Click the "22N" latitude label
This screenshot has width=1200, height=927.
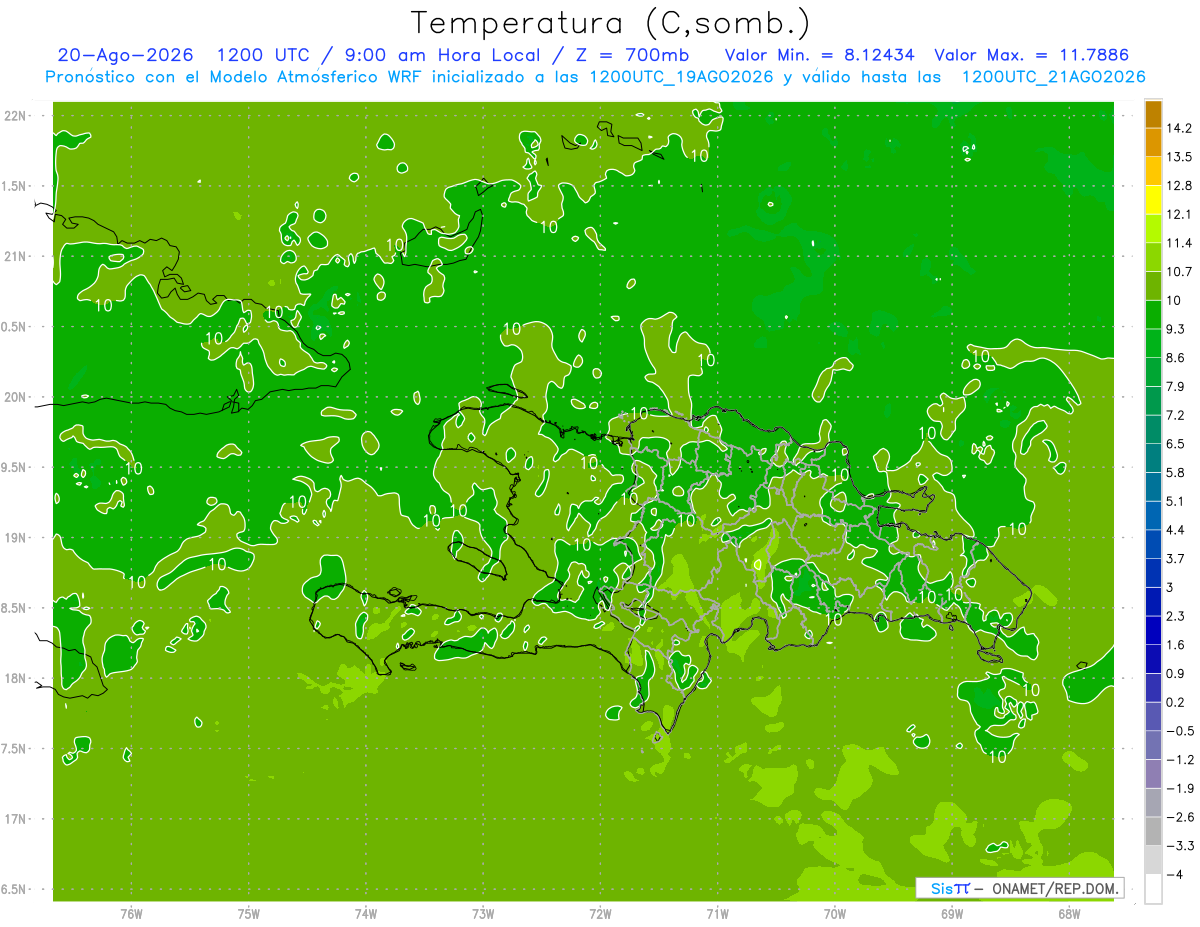point(17,116)
